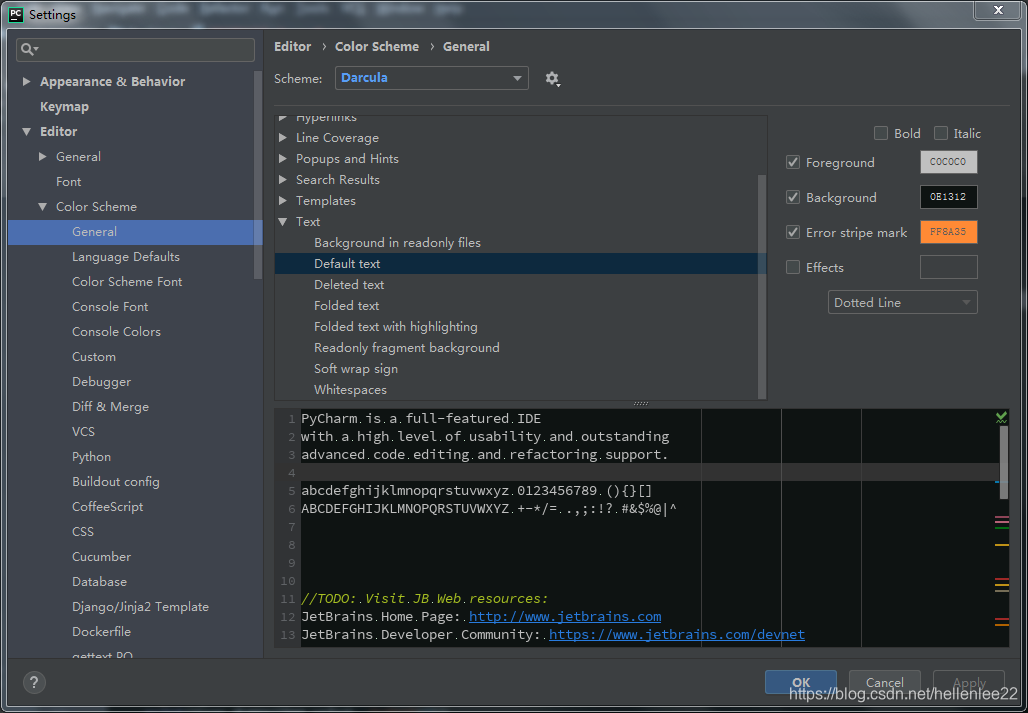Collapse the Text group arrow
The image size is (1028, 713).
[283, 222]
